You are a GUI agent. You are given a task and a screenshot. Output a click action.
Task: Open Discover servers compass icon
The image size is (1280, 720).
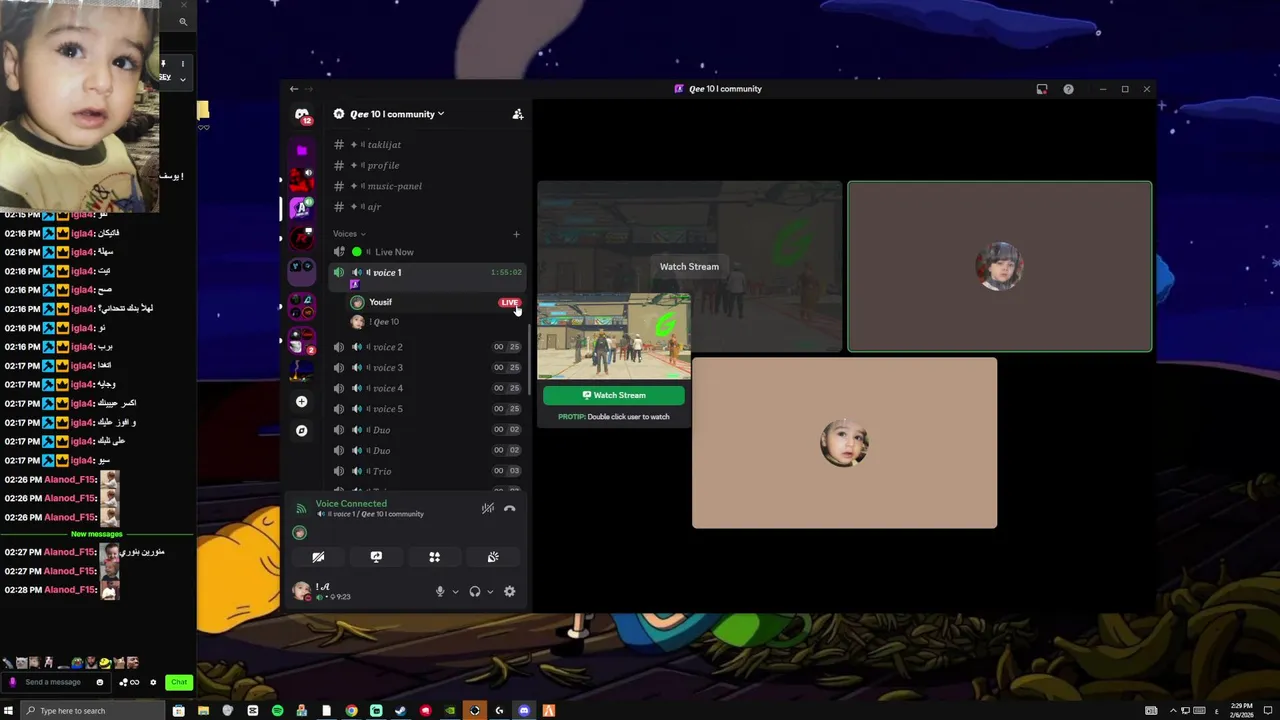click(x=301, y=430)
